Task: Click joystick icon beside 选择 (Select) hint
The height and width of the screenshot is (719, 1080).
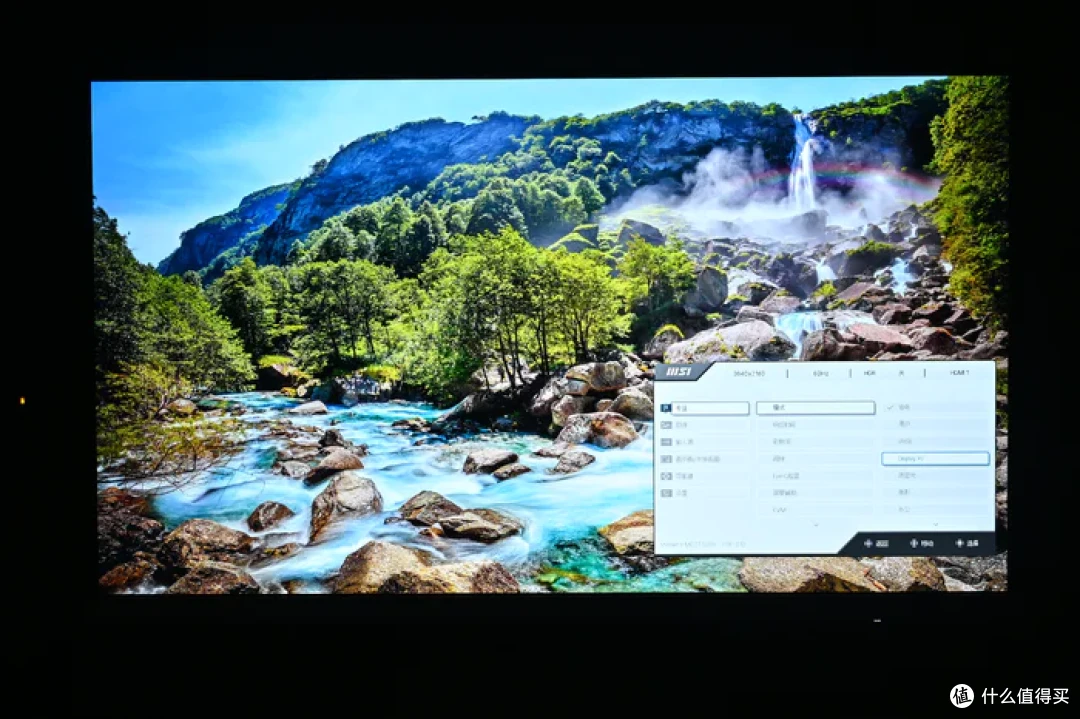Action: coord(959,543)
